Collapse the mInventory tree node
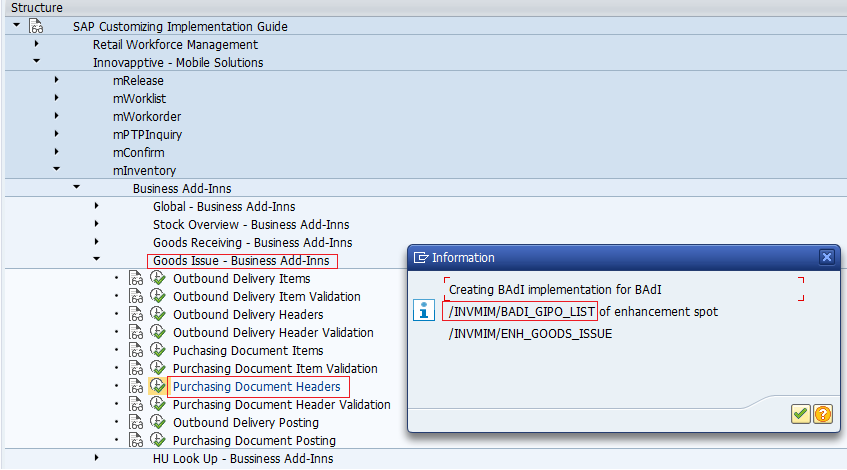Viewport: 847px width, 470px height. 57,170
